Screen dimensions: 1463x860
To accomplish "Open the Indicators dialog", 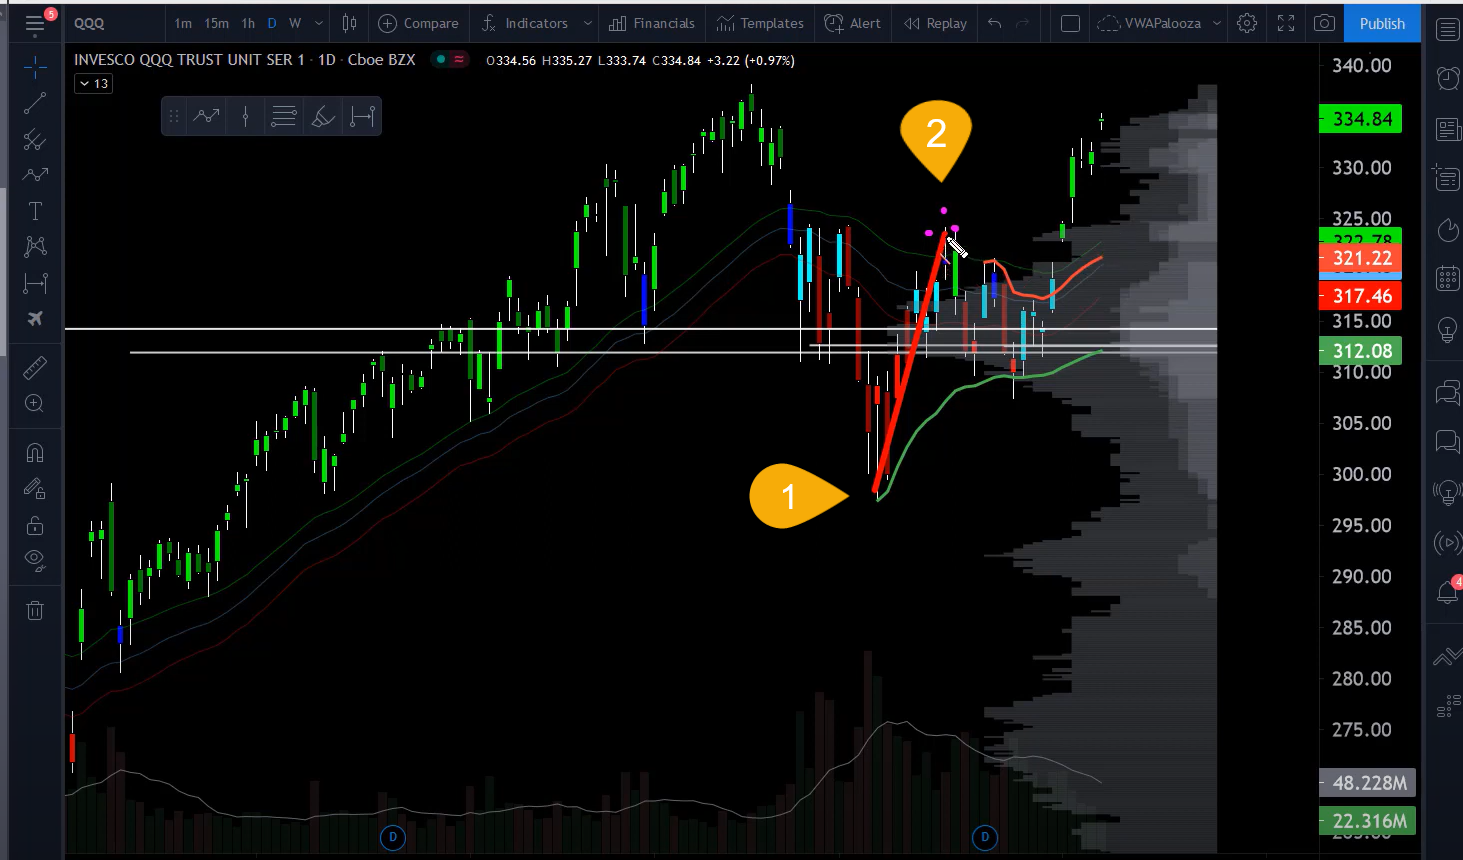I will [x=525, y=23].
